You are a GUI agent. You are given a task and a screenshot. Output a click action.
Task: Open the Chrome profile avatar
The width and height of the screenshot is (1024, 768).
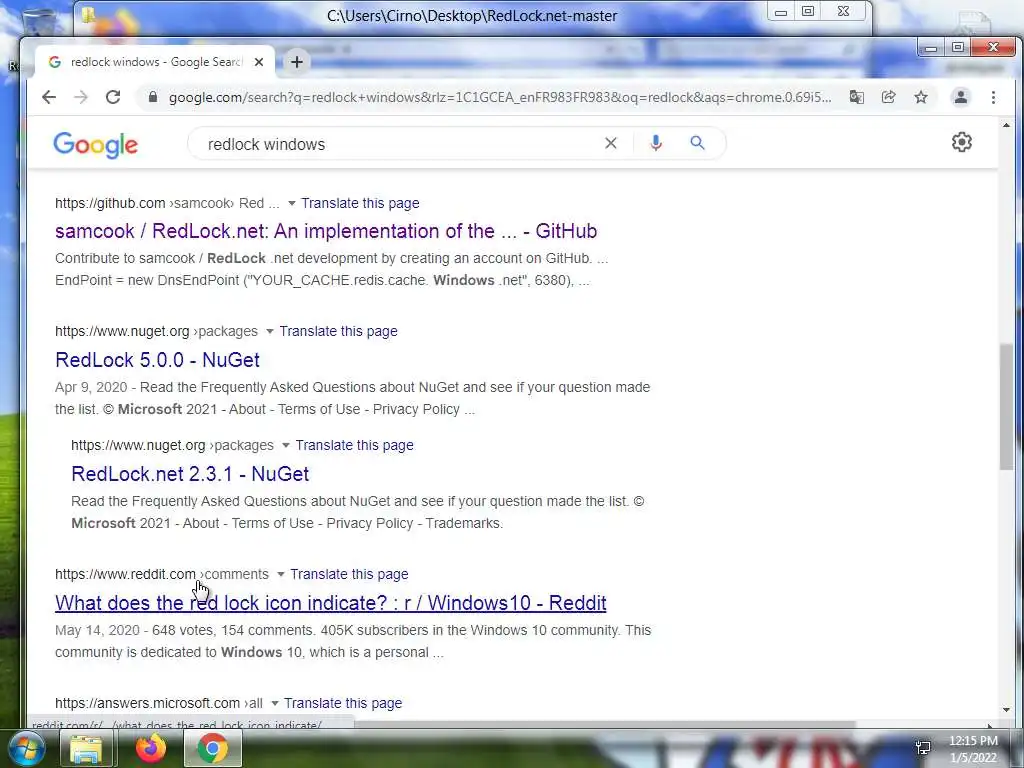tap(961, 97)
